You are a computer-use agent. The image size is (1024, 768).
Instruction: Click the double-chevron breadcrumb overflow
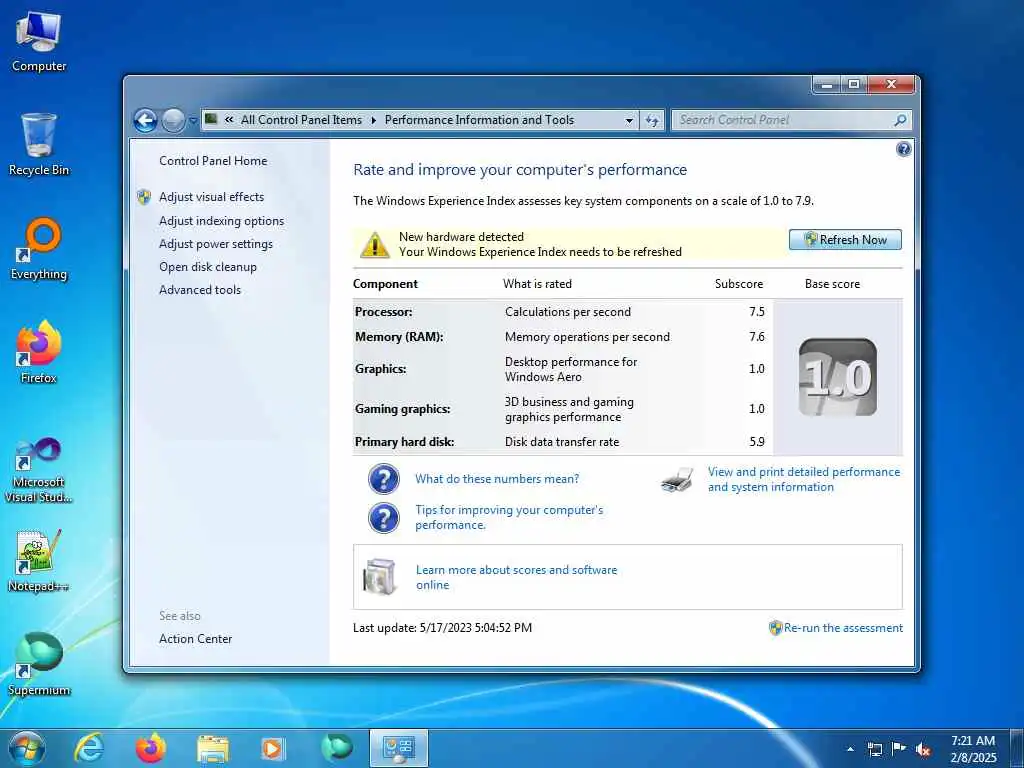click(x=229, y=120)
